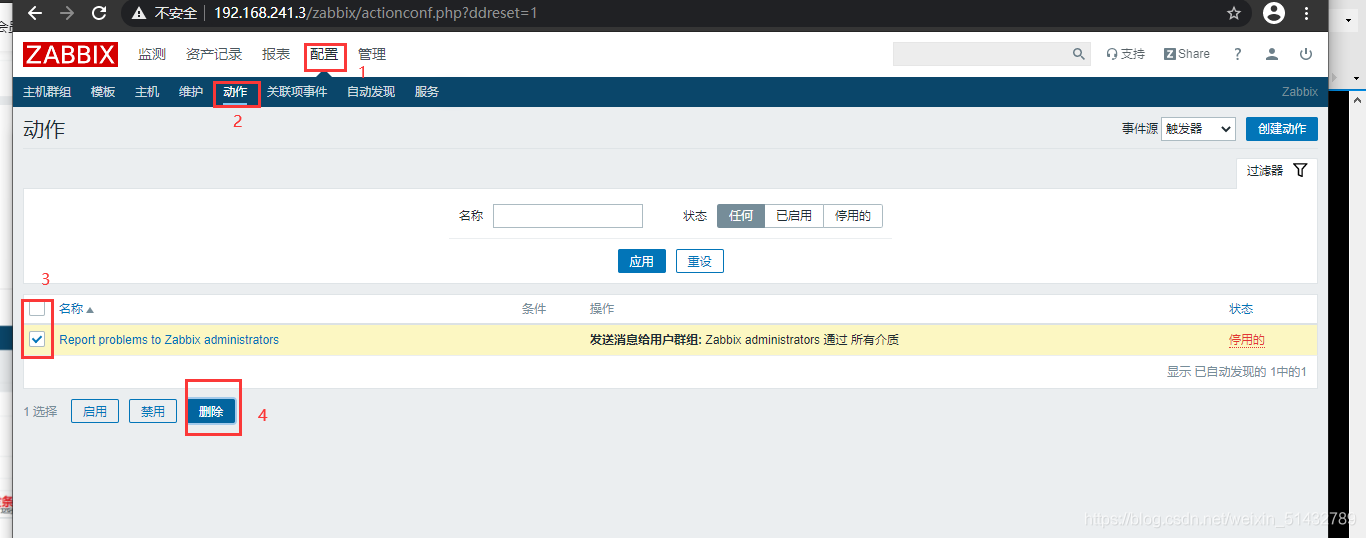Screen dimensions: 1366x538
Task: Click the browser address bar URL
Action: [x=376, y=13]
